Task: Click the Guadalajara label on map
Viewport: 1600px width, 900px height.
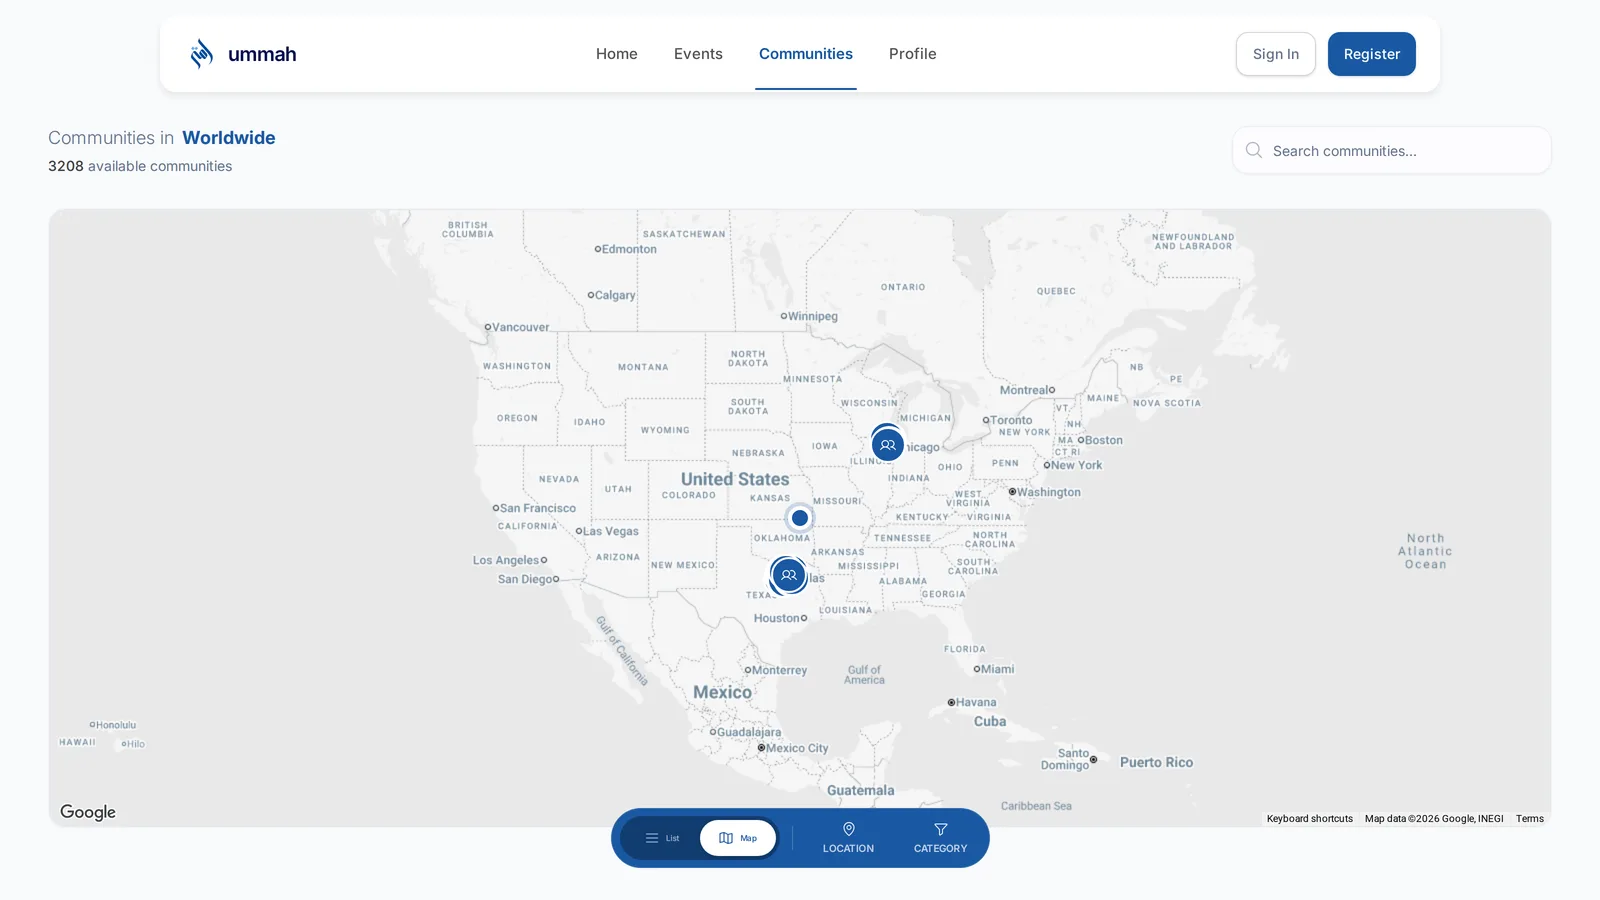Action: tap(749, 732)
